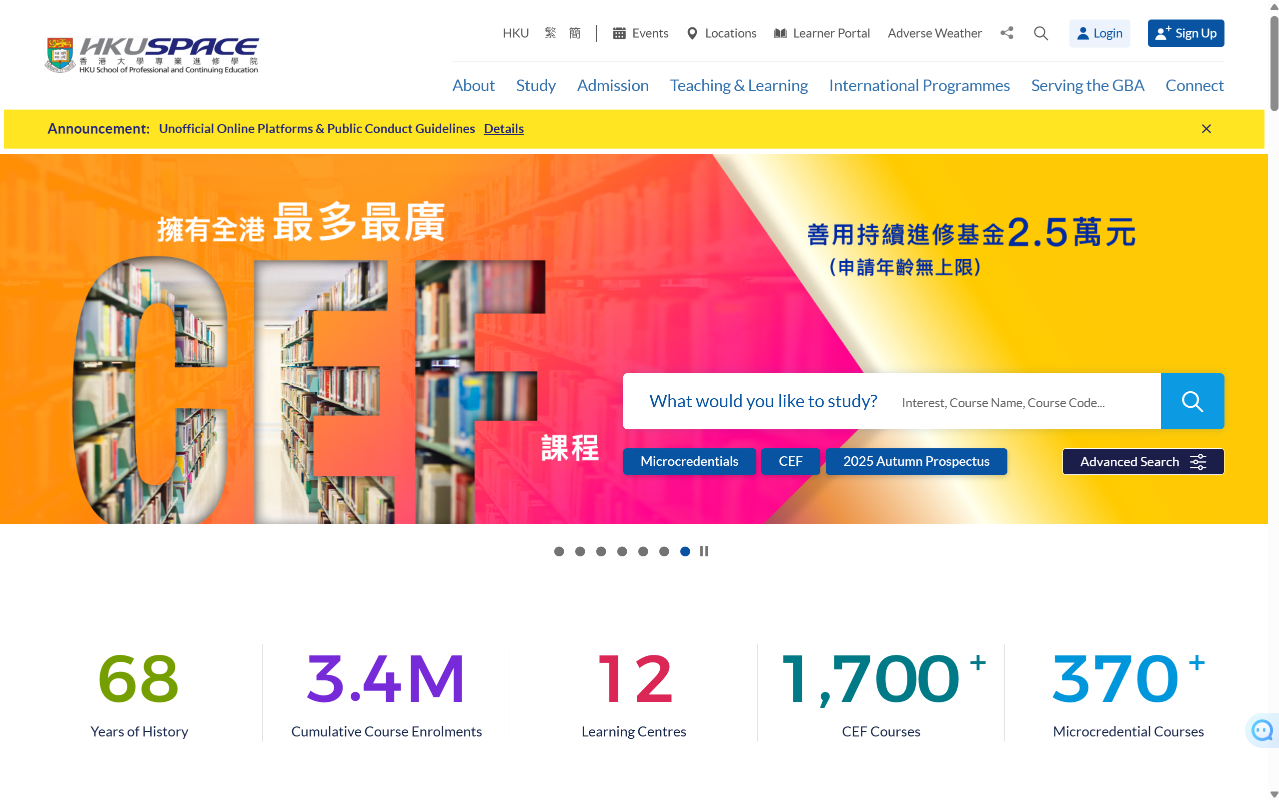Switch to the fourth carousel slide
The image size is (1279, 800).
click(x=622, y=551)
